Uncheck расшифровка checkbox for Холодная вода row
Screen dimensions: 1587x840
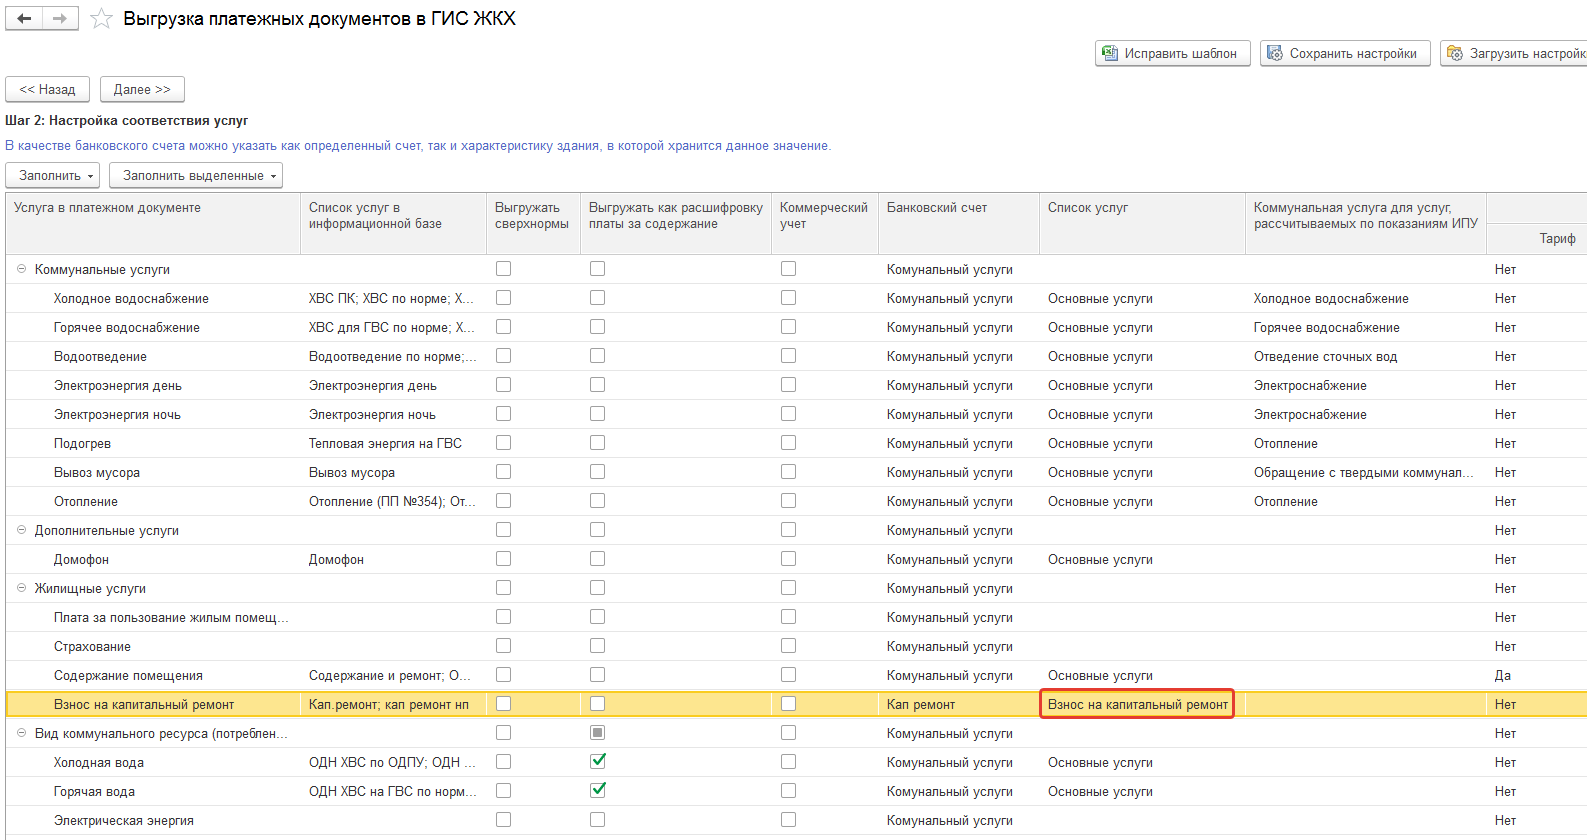pyautogui.click(x=597, y=761)
